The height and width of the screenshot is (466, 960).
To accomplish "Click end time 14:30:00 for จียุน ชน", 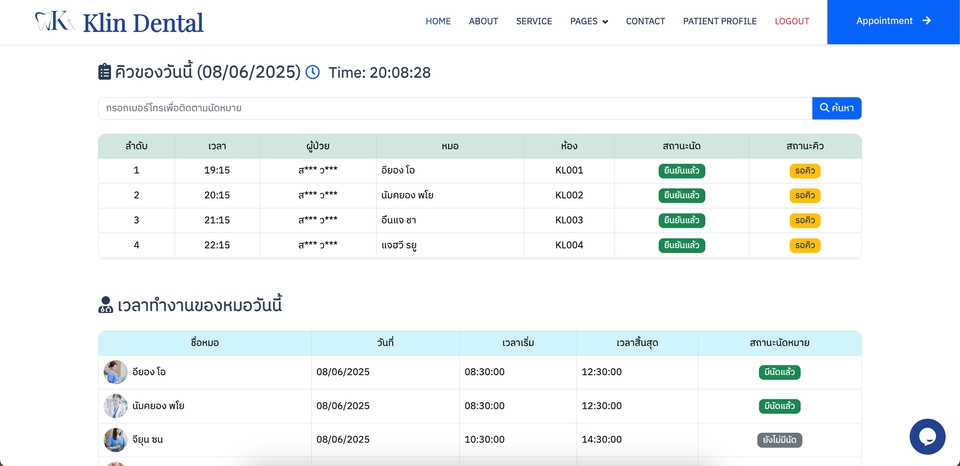I will [x=602, y=440].
